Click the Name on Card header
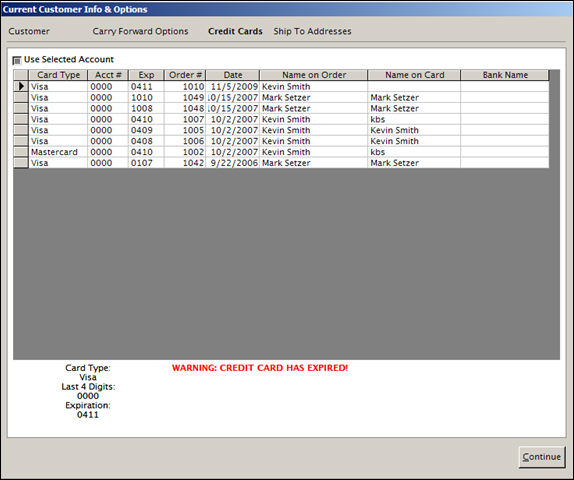Screen dimensions: 574x480 coord(414,75)
